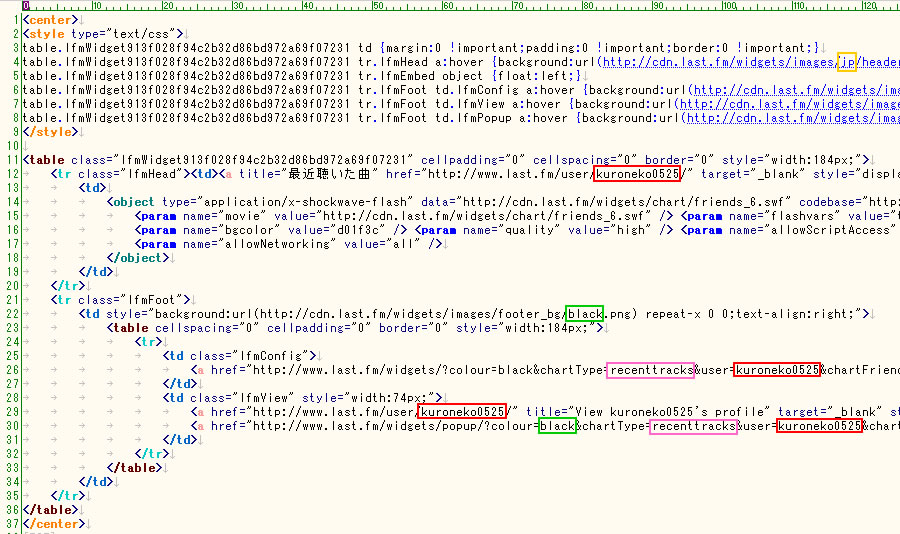Click class="lfmFoot" on line 21
Screen dimensions: 900x534
pyautogui.click(x=131, y=300)
